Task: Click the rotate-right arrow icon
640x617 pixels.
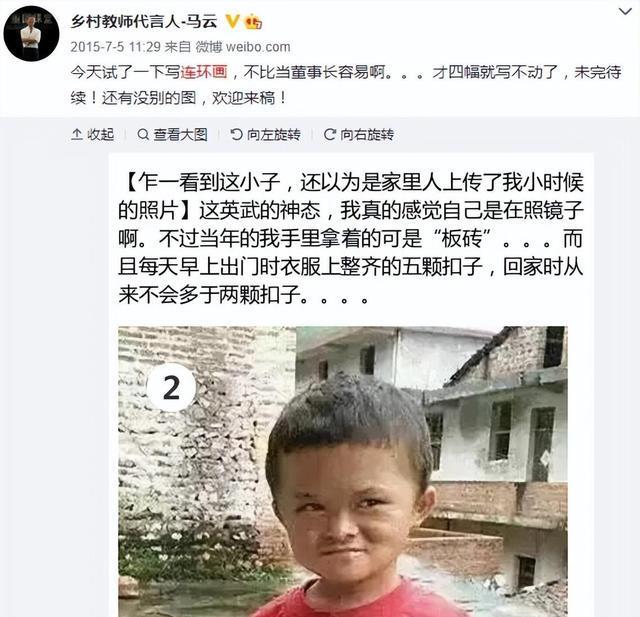Action: 330,134
